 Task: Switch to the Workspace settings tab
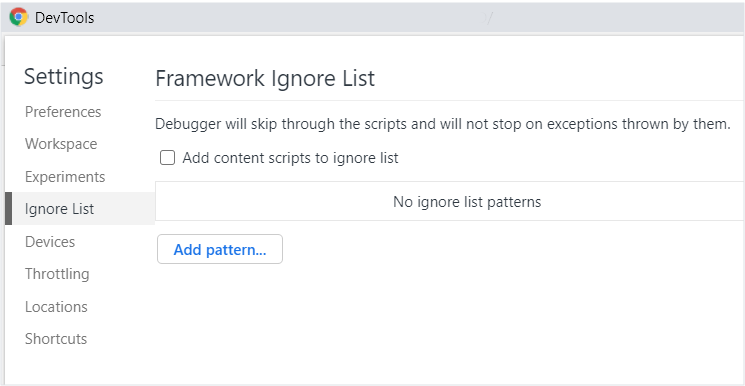(x=61, y=144)
